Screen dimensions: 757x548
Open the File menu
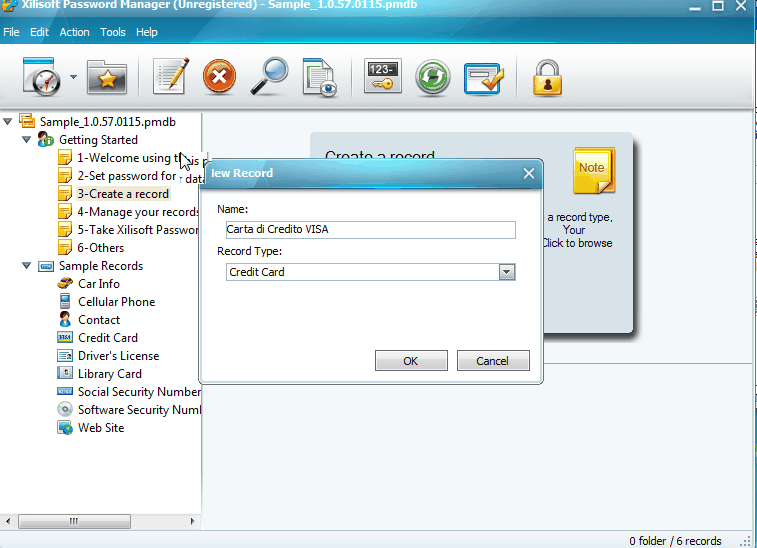11,32
